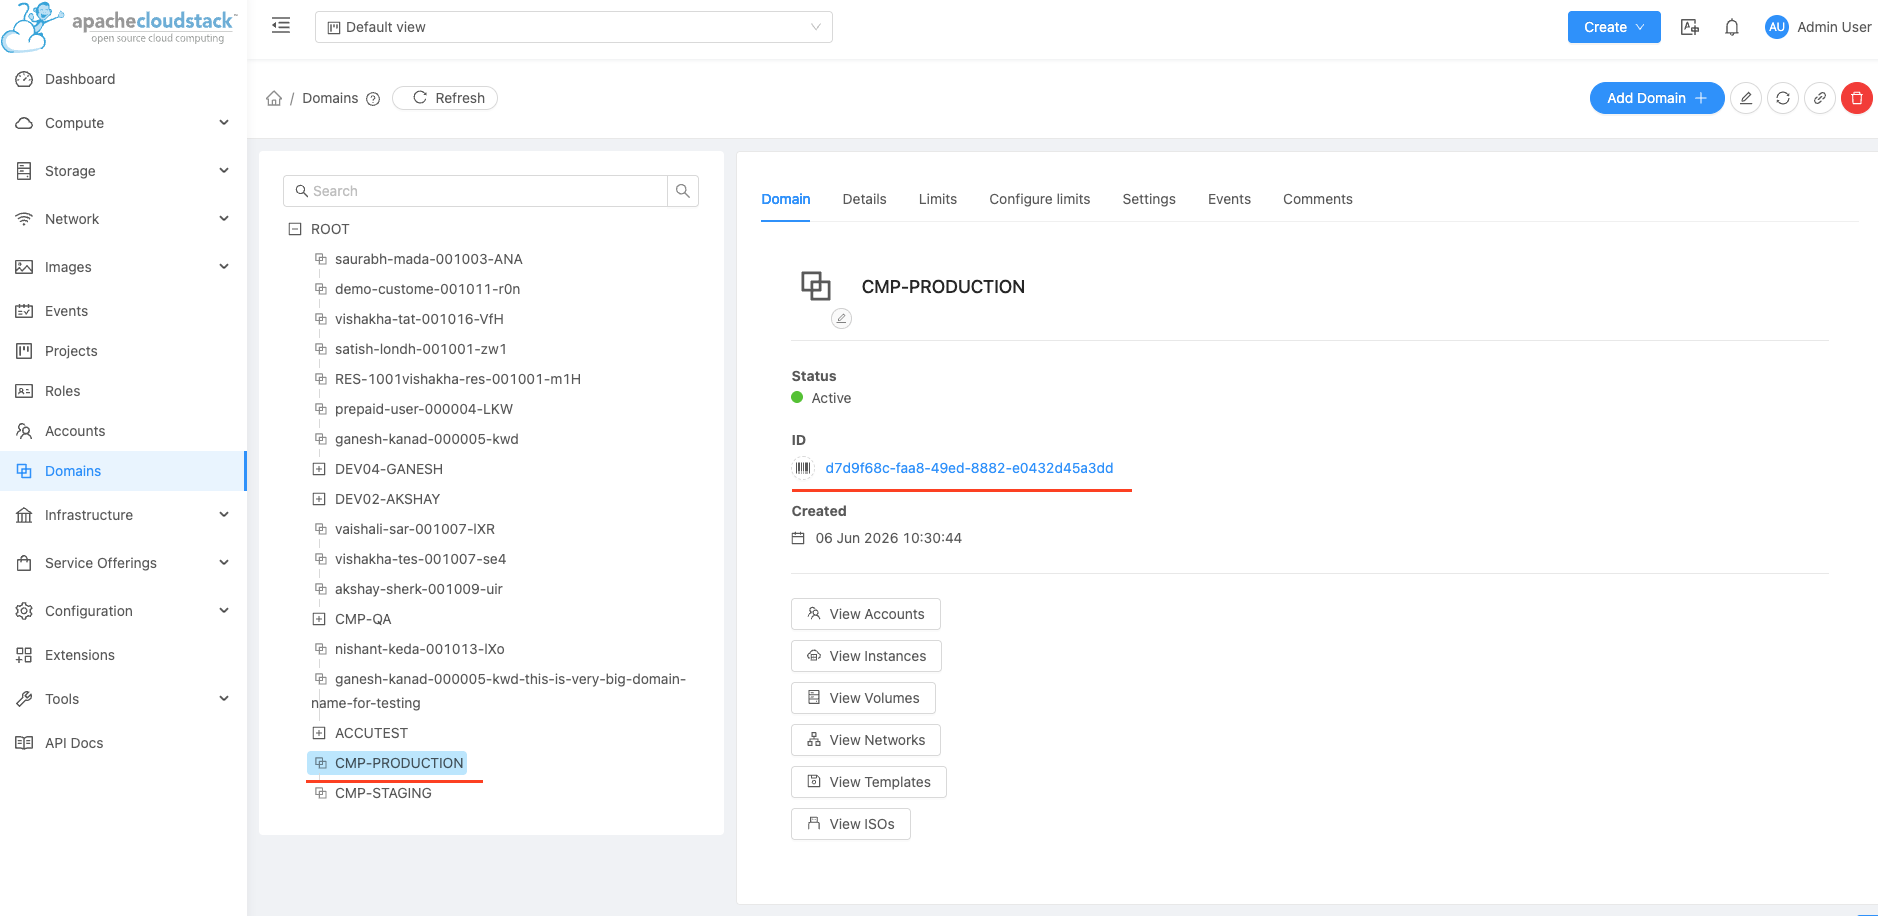Viewport: 1878px width, 916px height.
Task: Go to home breadcrumb icon
Action: tap(274, 98)
